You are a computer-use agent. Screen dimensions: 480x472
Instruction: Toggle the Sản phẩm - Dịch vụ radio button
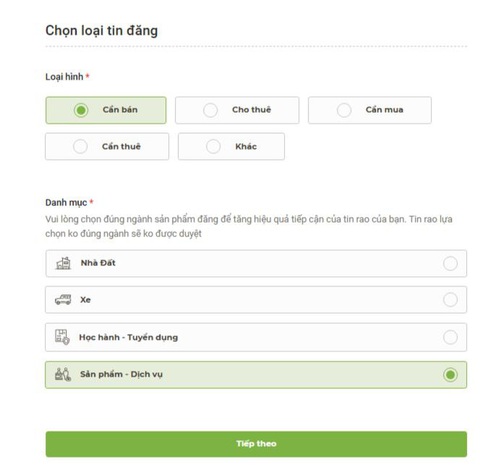tap(450, 375)
